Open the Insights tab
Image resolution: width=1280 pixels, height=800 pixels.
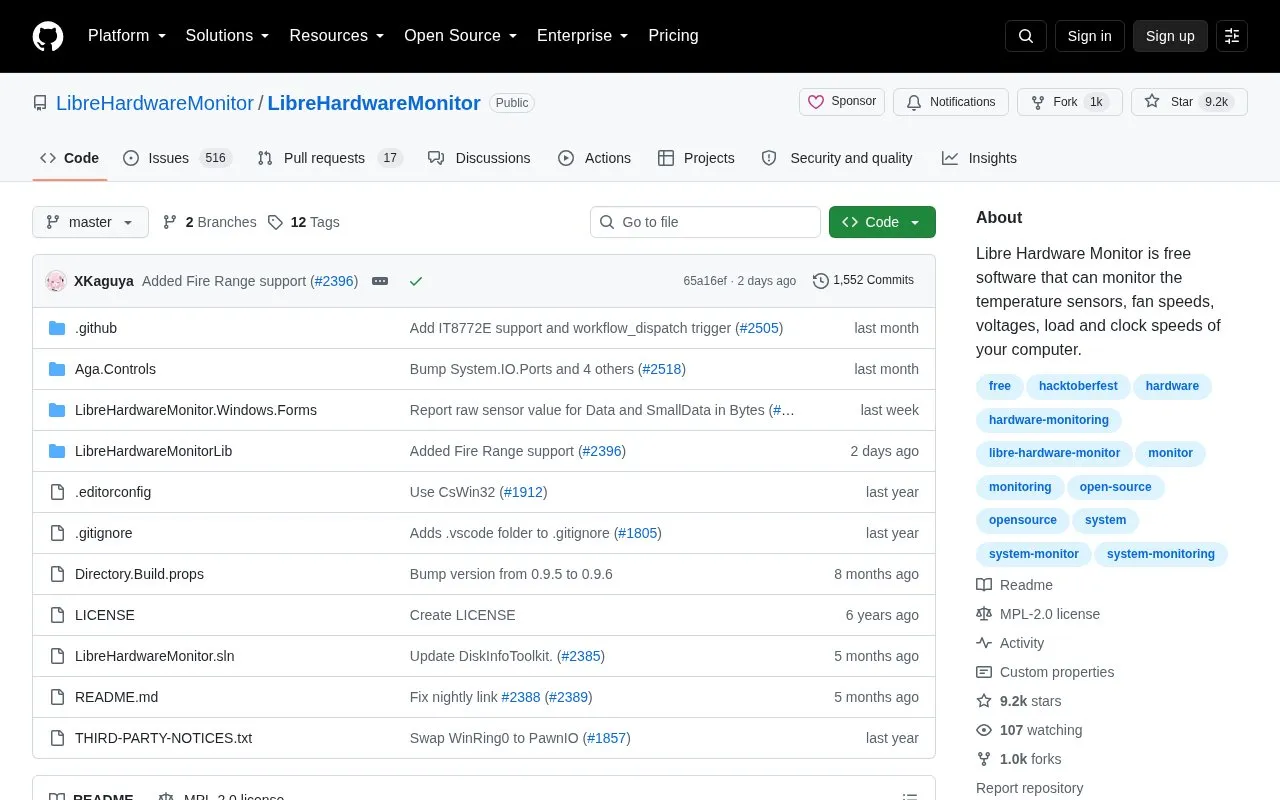point(979,158)
